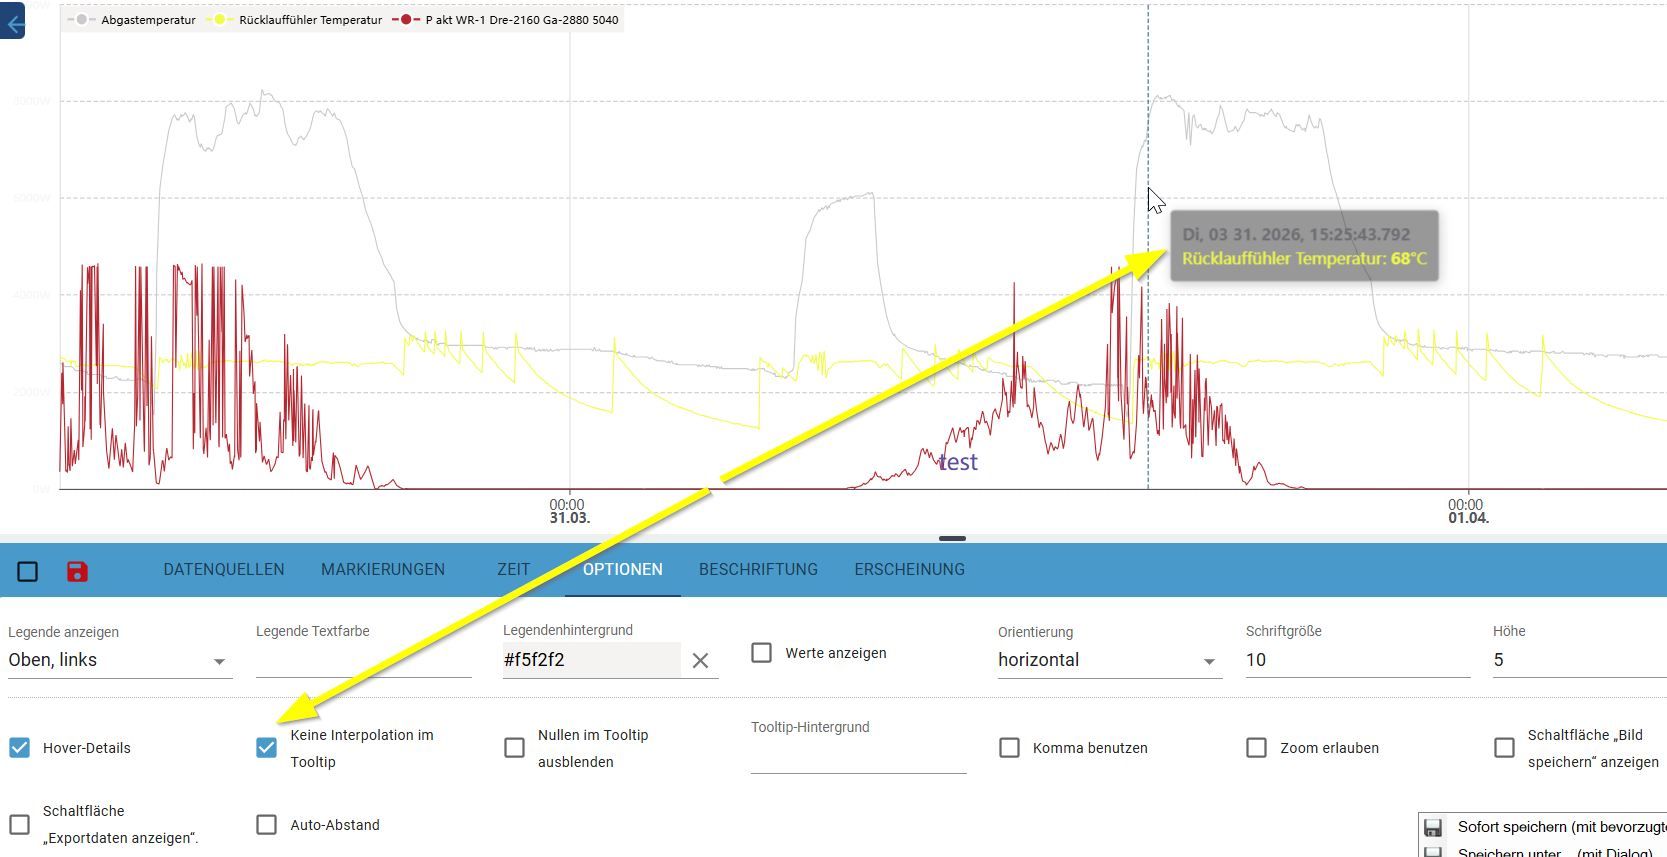Enable Schaltfläche Bild speichern anzeigen checkbox
This screenshot has width=1667, height=857.
[x=1504, y=748]
